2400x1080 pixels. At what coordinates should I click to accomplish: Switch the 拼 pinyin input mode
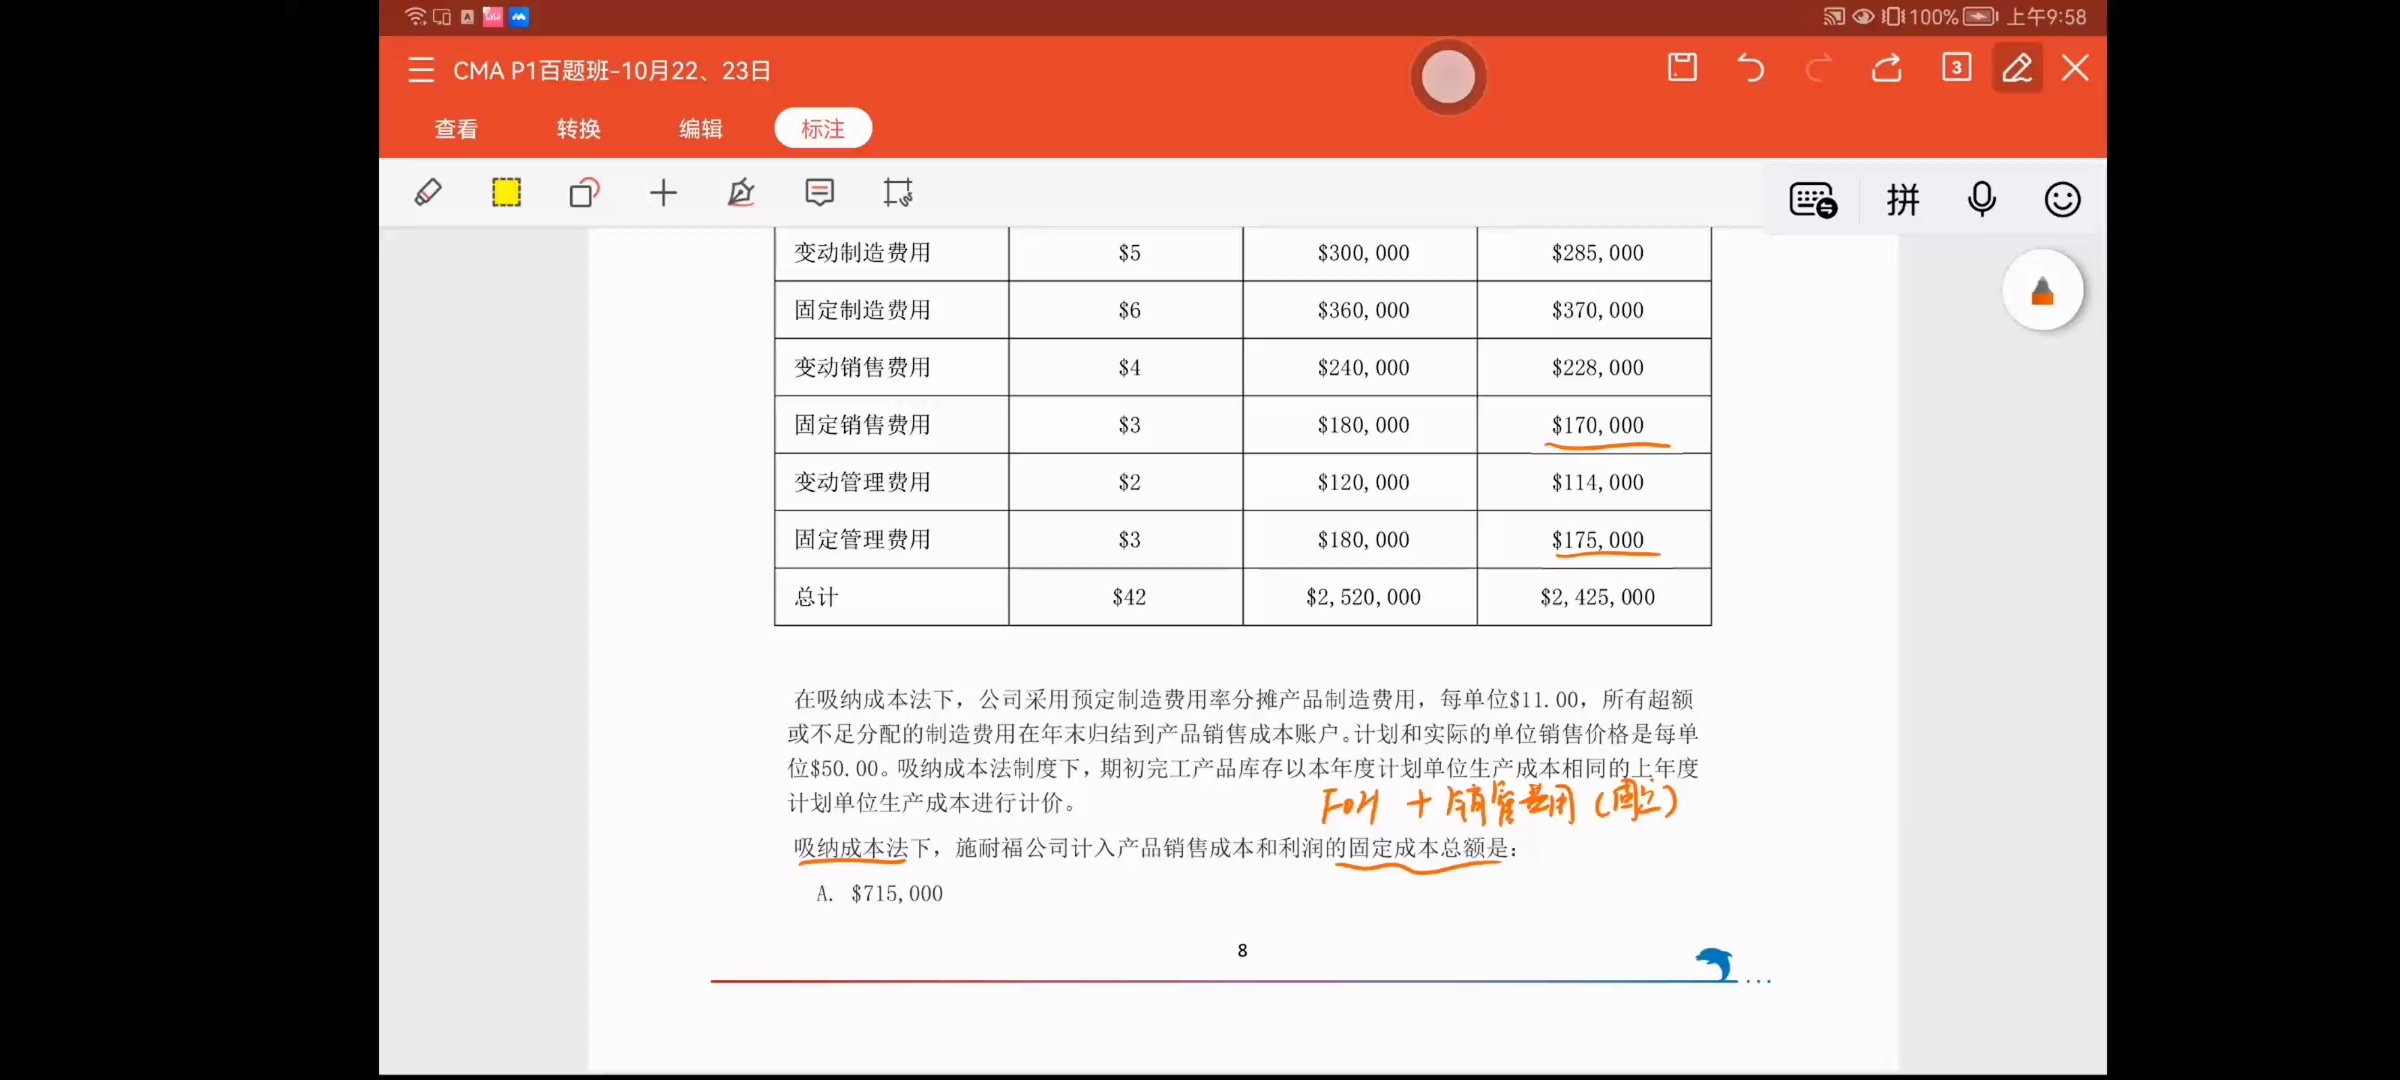(1902, 200)
